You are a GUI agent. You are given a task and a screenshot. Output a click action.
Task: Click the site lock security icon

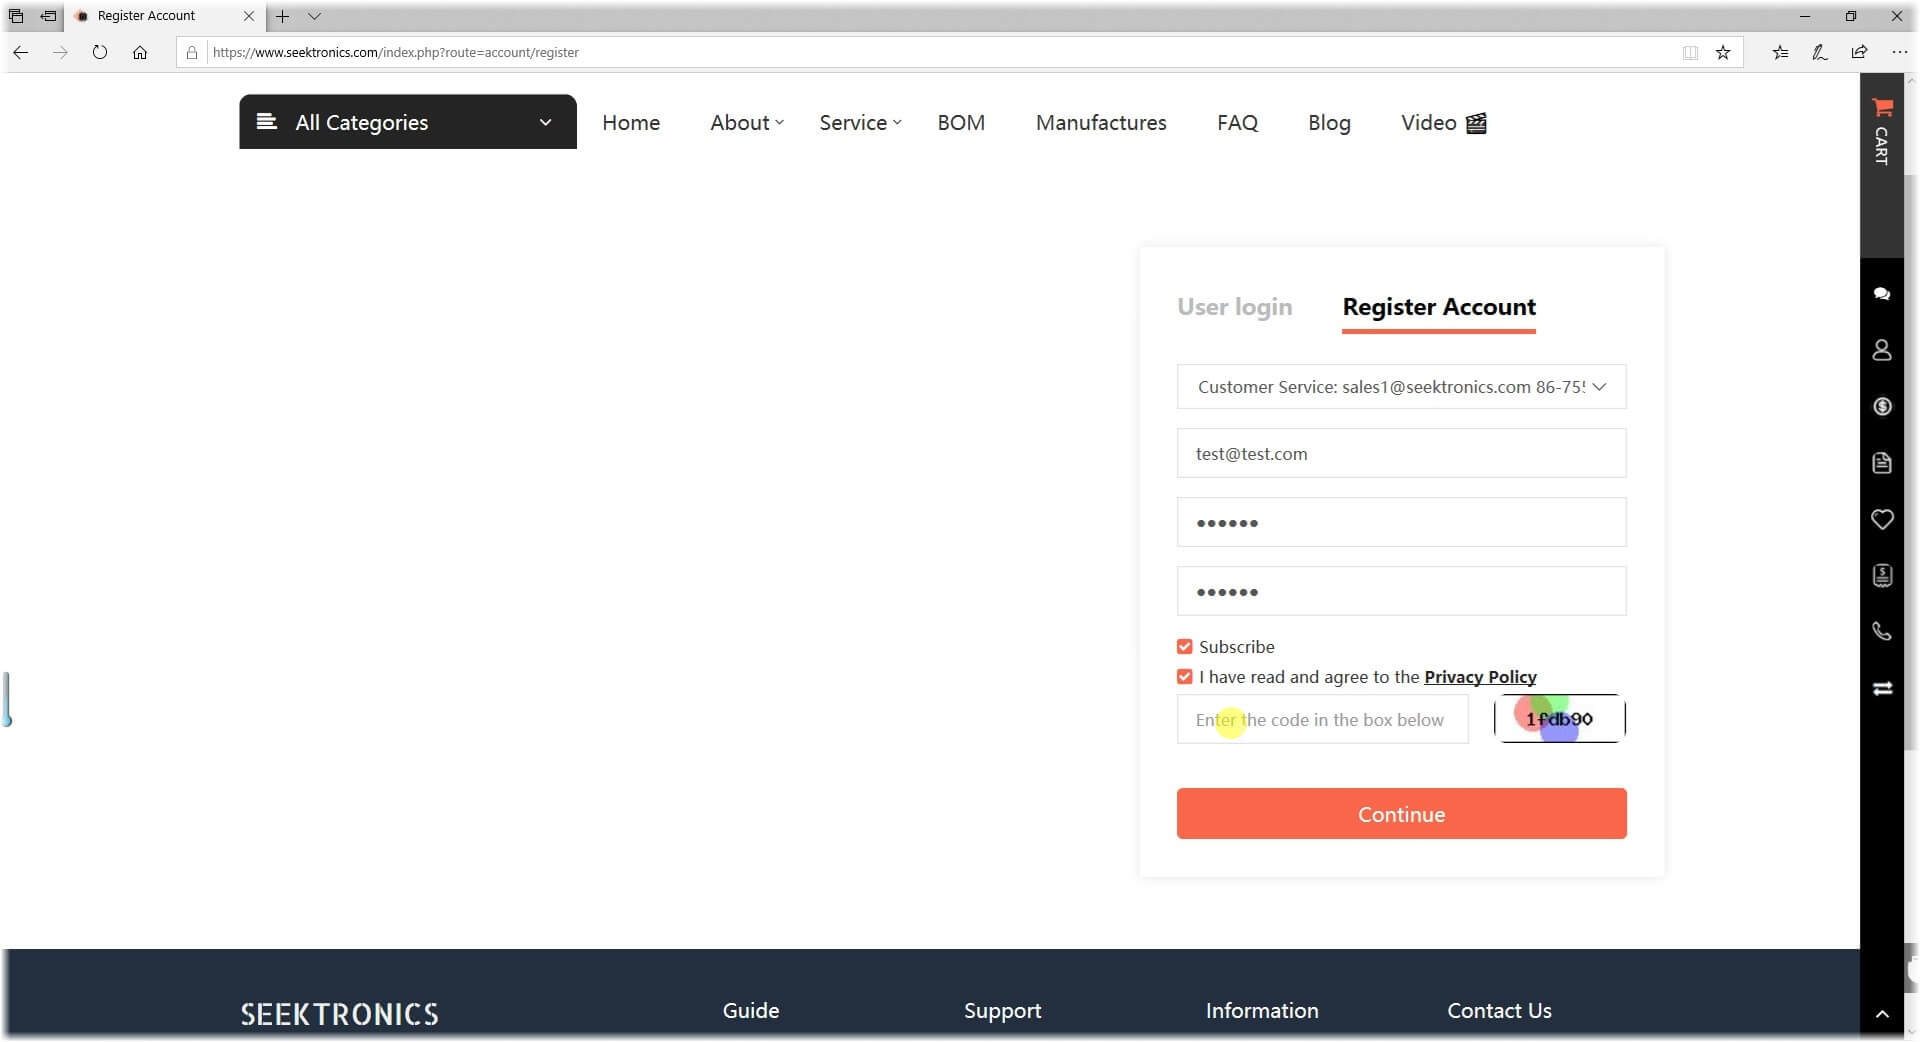192,52
